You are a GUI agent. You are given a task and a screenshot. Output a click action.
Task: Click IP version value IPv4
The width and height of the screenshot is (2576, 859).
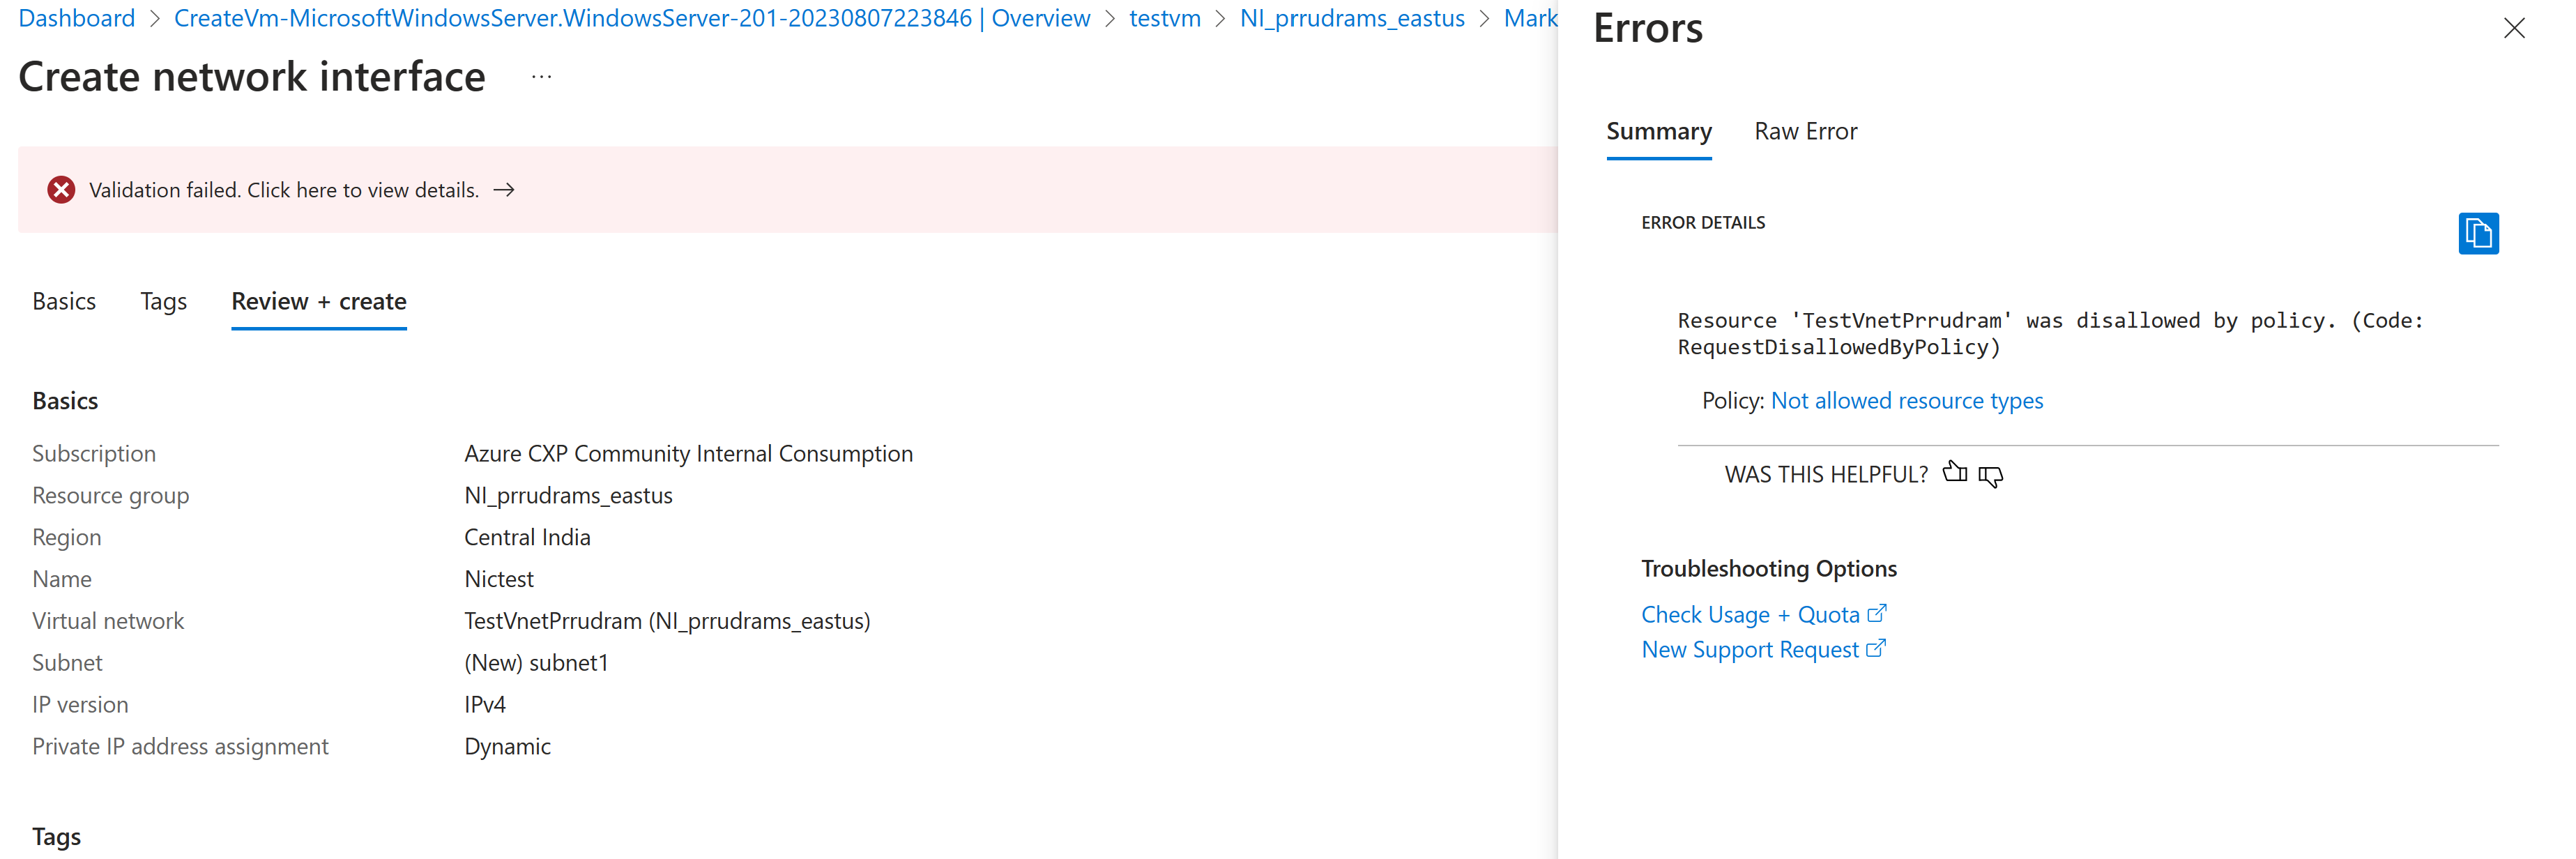pyautogui.click(x=485, y=705)
